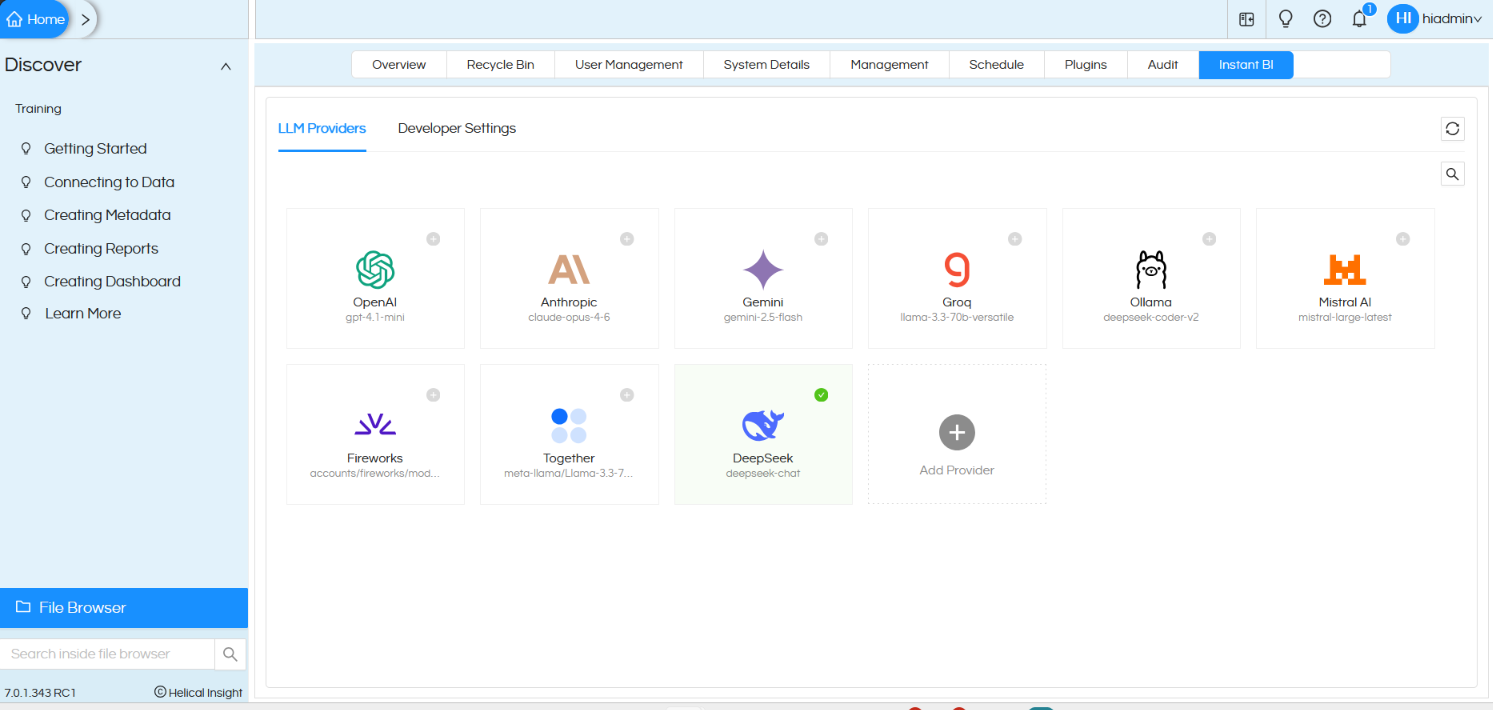
Task: Click the lightbulb icon in the top bar
Action: coord(1286,19)
